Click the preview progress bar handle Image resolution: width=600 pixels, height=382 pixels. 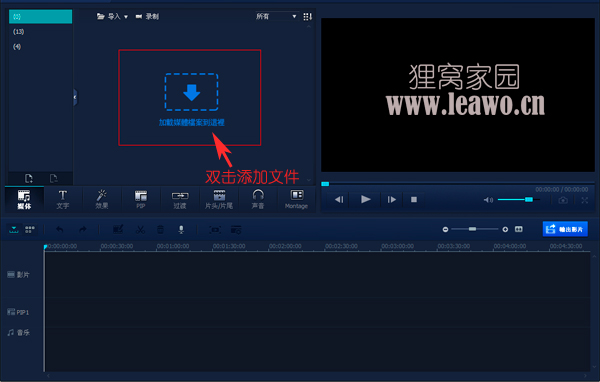pyautogui.click(x=325, y=184)
